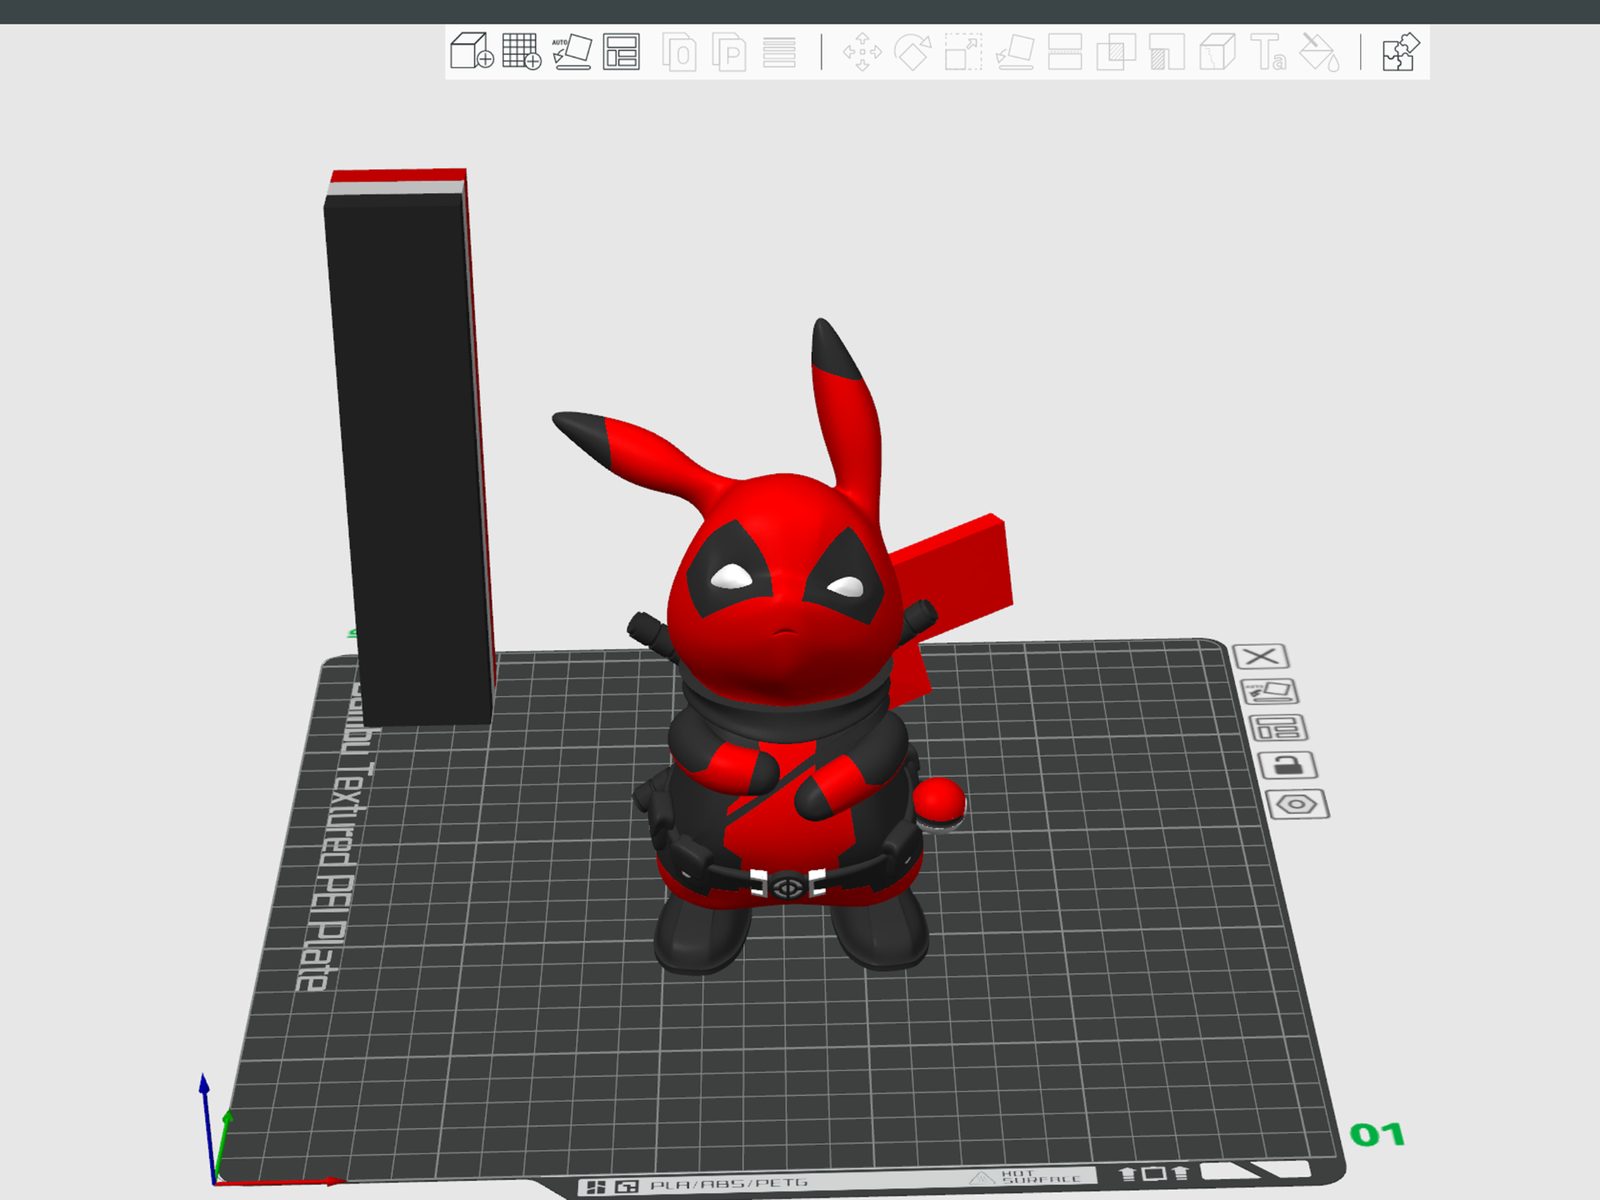Viewport: 1600px width, 1200px height.
Task: Open the Cut tool
Action: pos(1065,51)
